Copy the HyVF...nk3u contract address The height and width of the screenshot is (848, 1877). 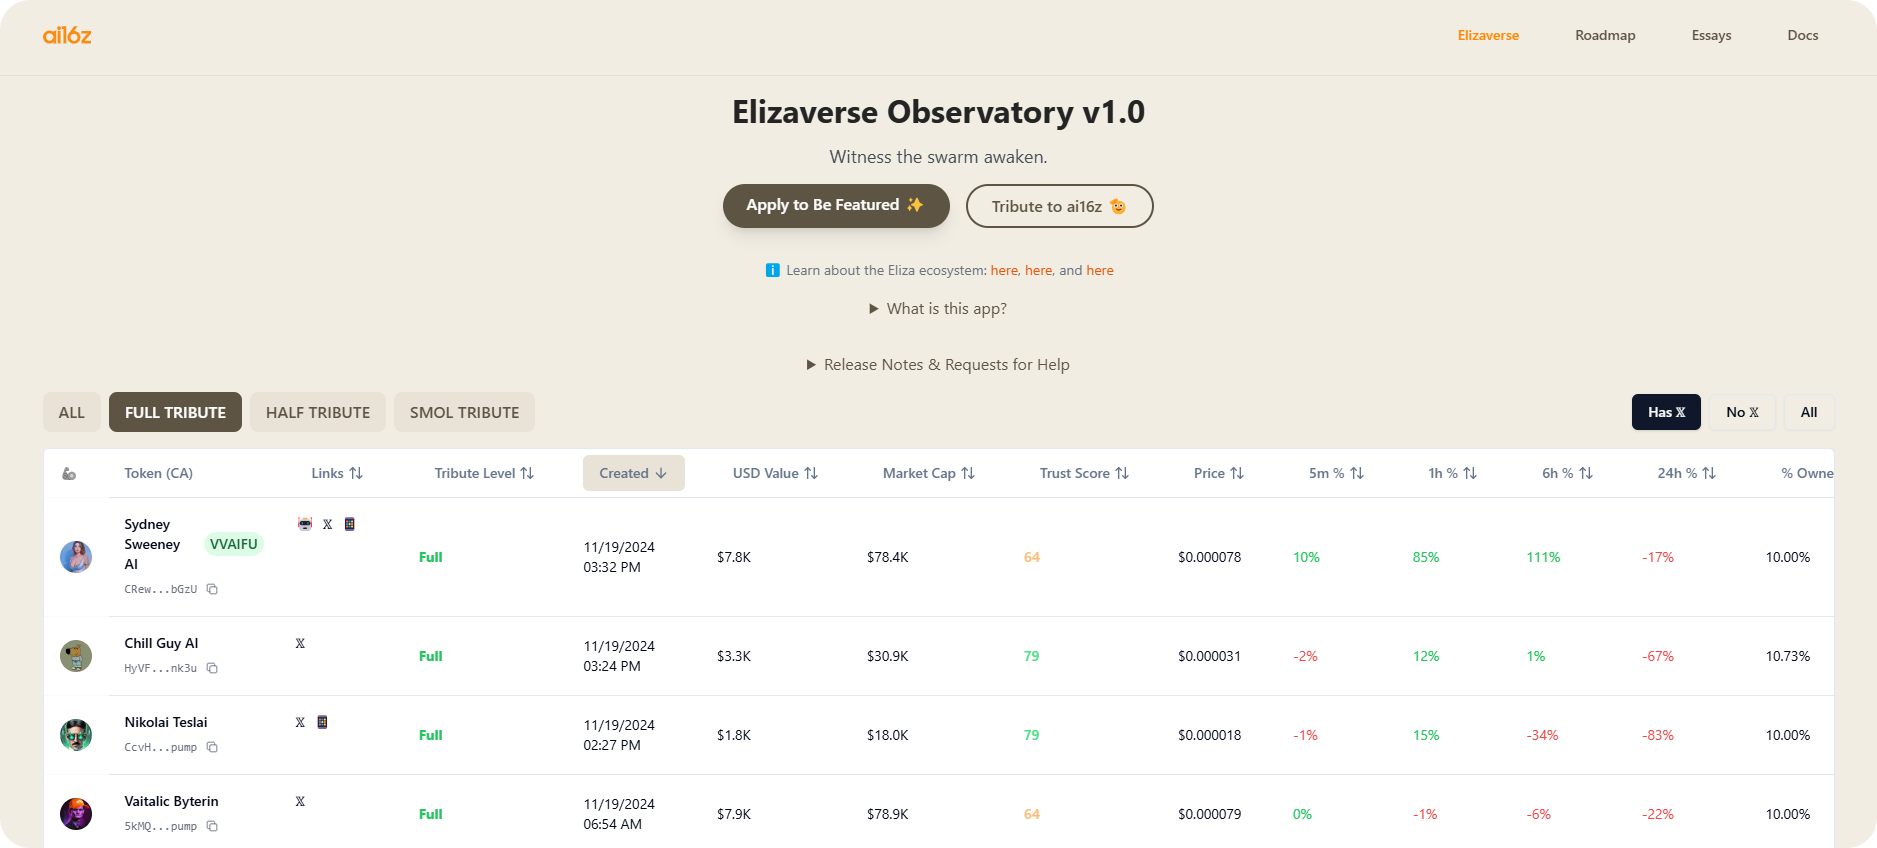(x=212, y=668)
